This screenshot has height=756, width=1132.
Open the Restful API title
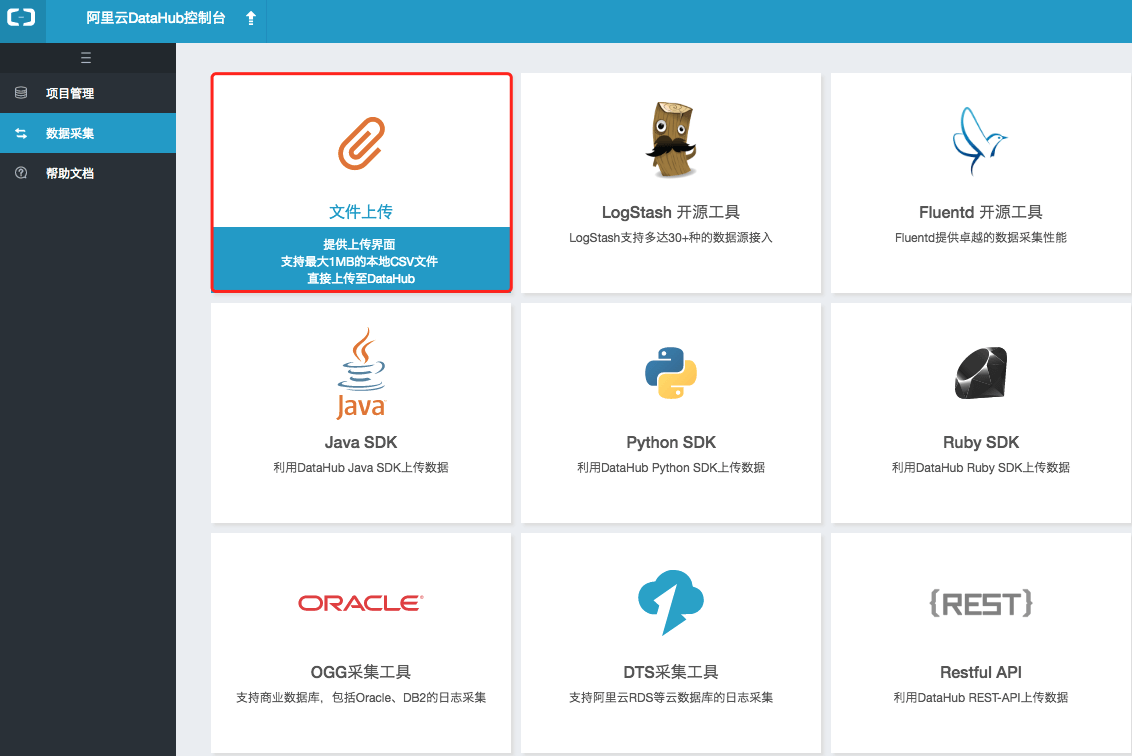[x=980, y=672]
